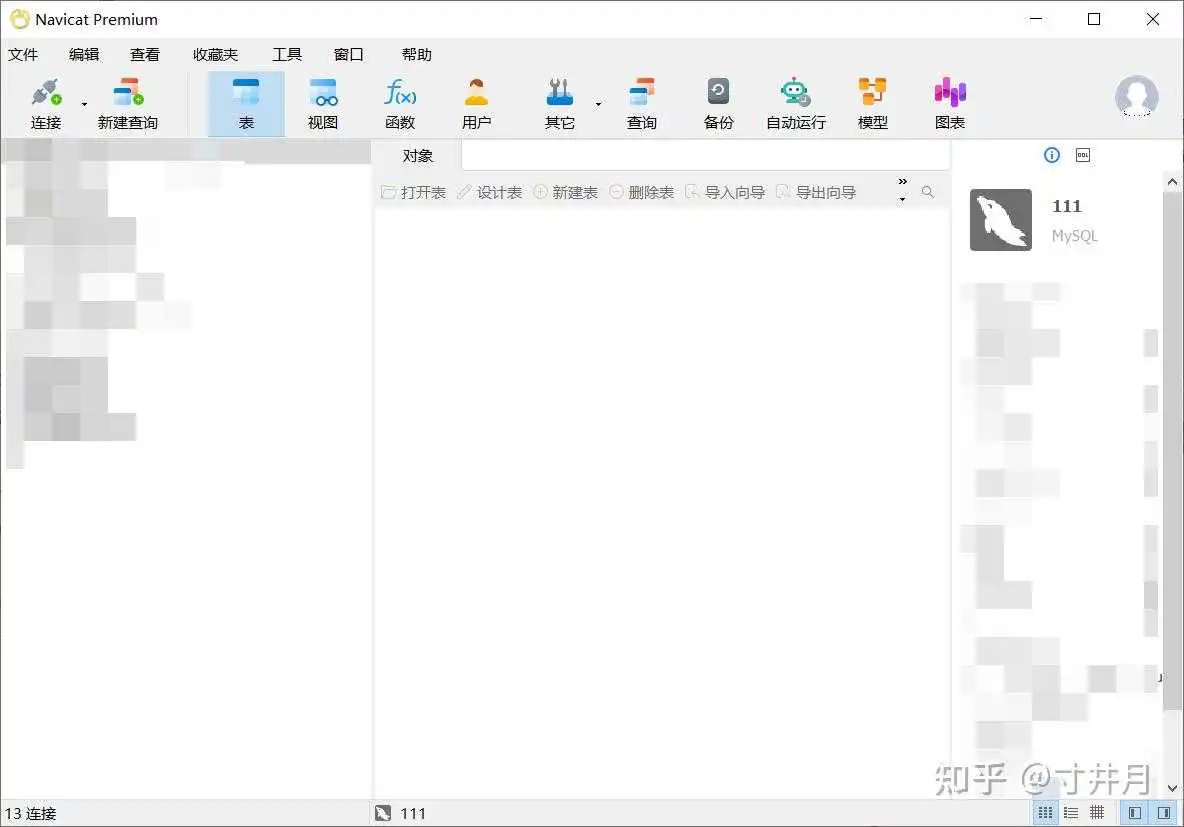Expand the dropdown arrow beside 连接
Image resolution: width=1184 pixels, height=827 pixels.
(84, 104)
